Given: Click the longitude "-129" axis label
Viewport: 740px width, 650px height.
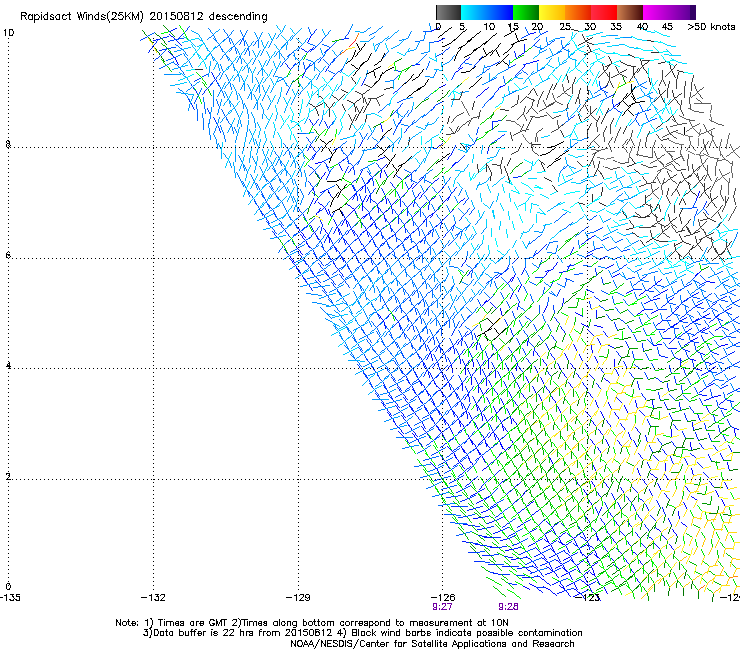Looking at the screenshot, I should pos(298,598).
